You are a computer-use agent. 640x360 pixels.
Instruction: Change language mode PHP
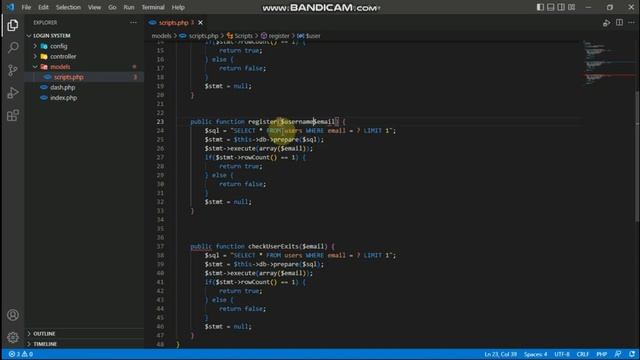(601, 354)
